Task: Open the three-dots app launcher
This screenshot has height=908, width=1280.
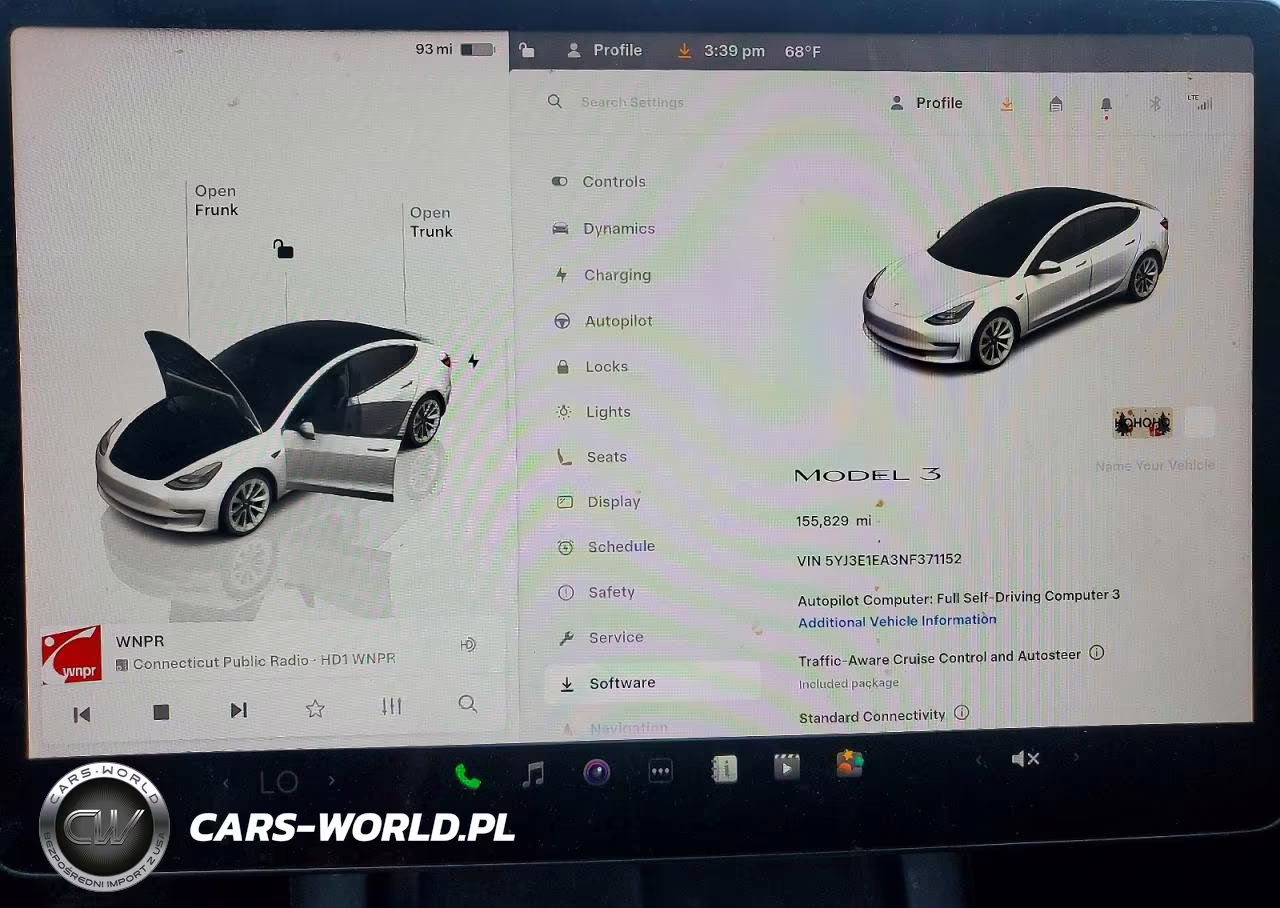Action: coord(660,771)
